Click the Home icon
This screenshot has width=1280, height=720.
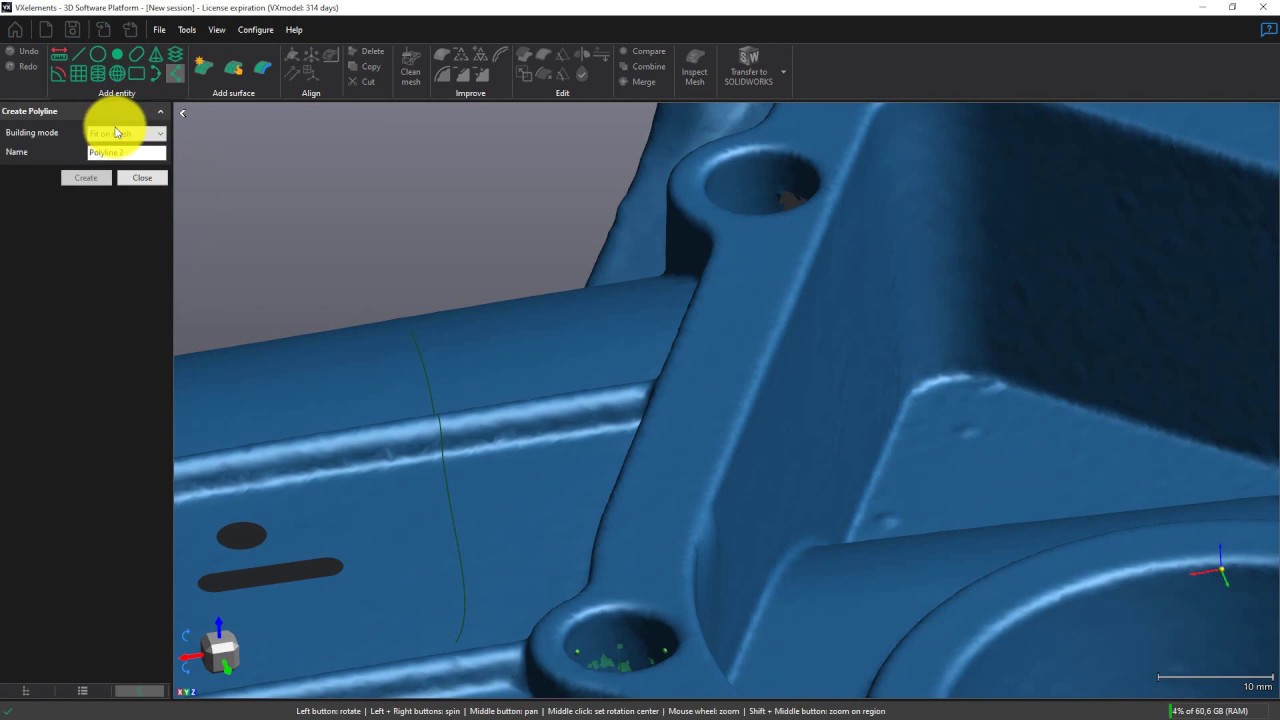coord(15,30)
